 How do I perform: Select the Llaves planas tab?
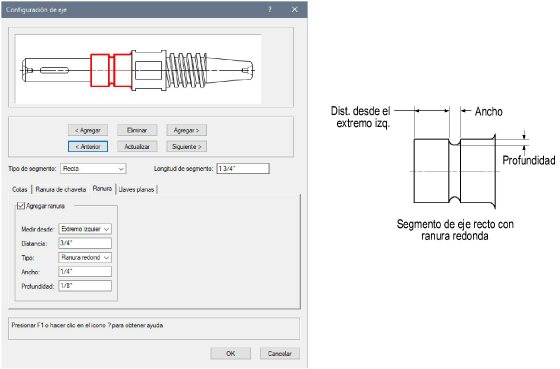tap(136, 189)
